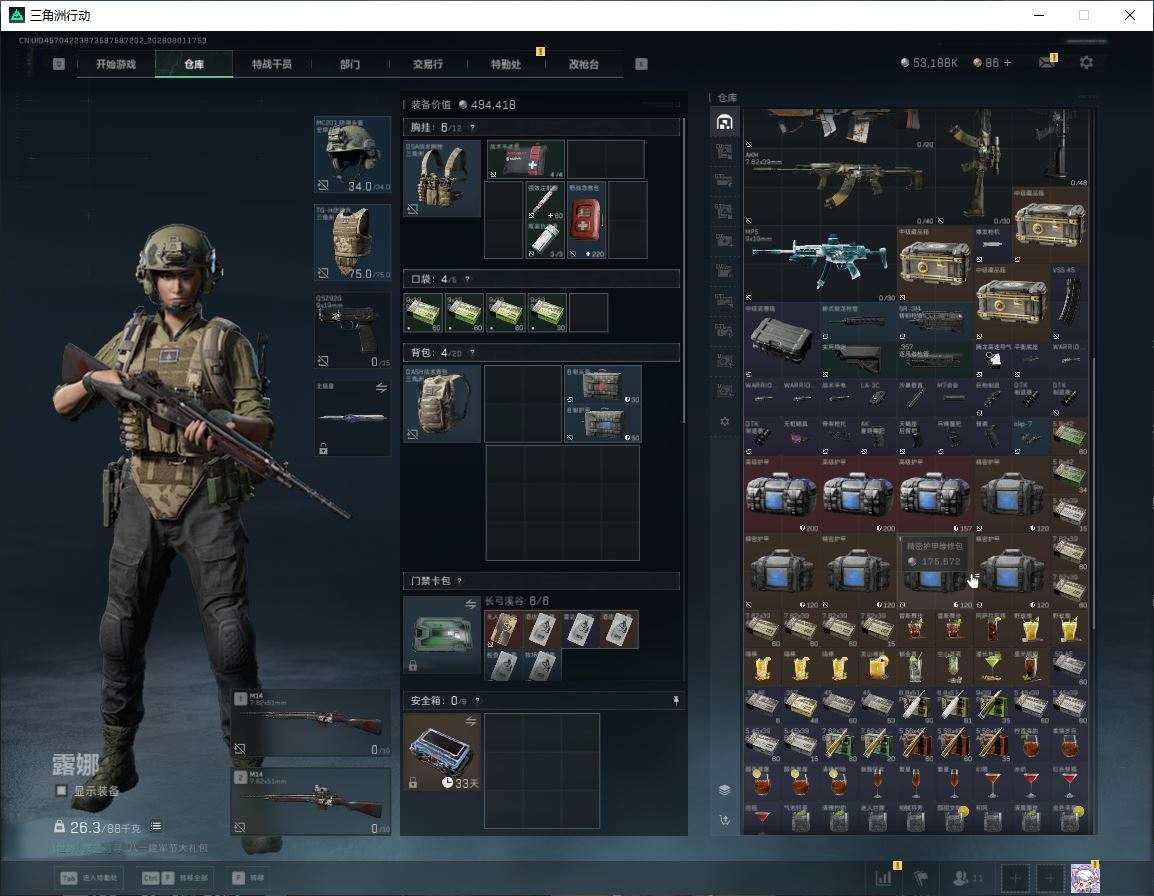Select the tactical medkit pouch 4/4
This screenshot has height=896, width=1154.
tap(525, 159)
